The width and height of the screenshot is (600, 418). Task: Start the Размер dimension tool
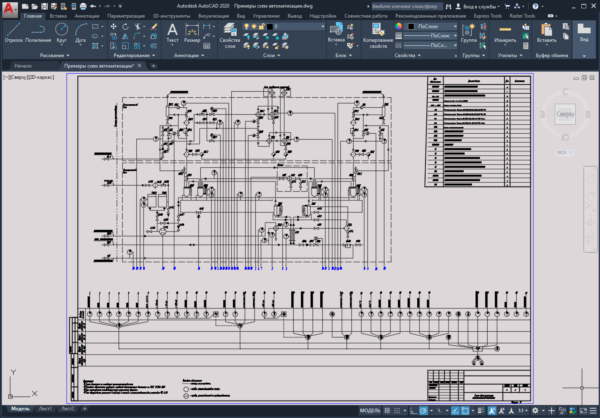(192, 33)
